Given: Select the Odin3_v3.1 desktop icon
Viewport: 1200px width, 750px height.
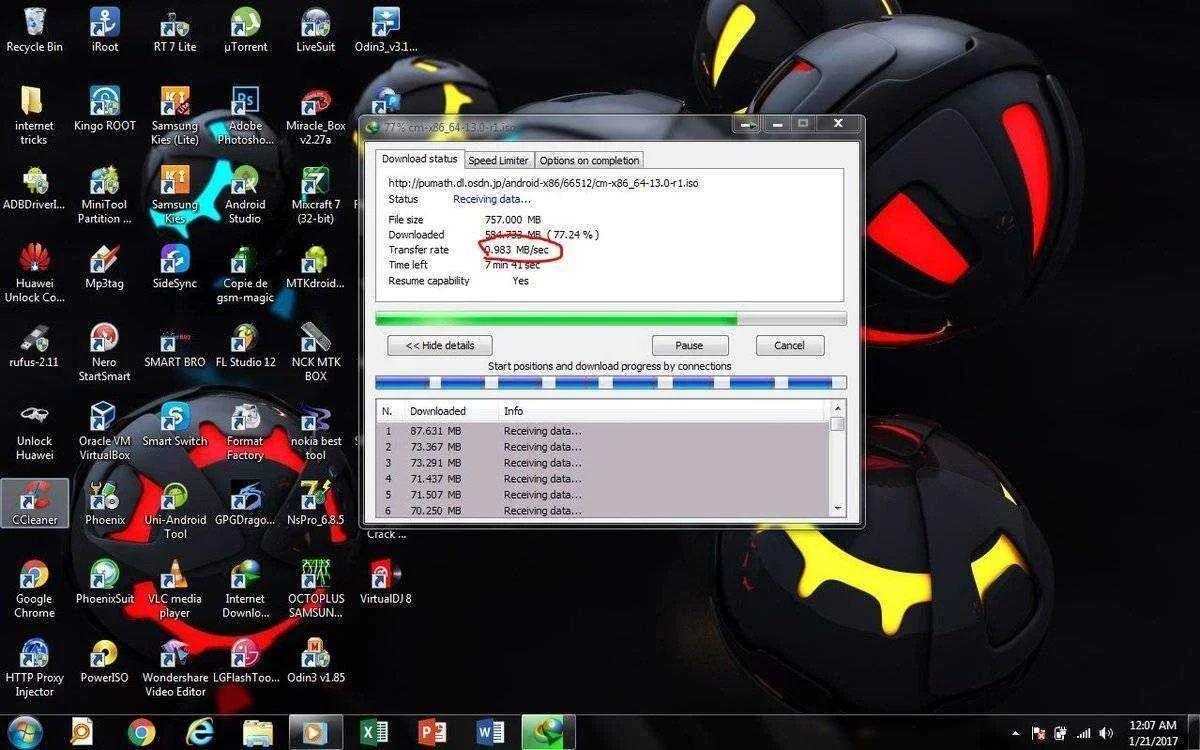Looking at the screenshot, I should tap(386, 29).
